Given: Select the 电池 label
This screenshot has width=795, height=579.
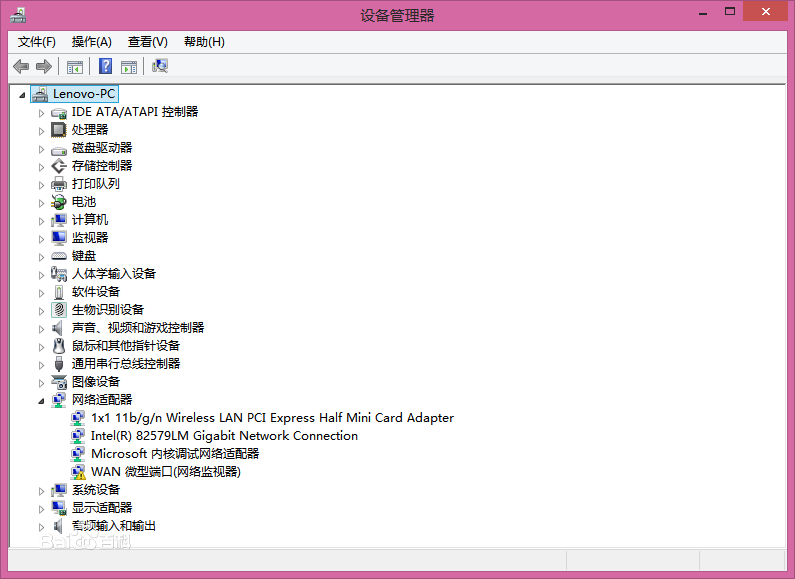Looking at the screenshot, I should click(84, 202).
